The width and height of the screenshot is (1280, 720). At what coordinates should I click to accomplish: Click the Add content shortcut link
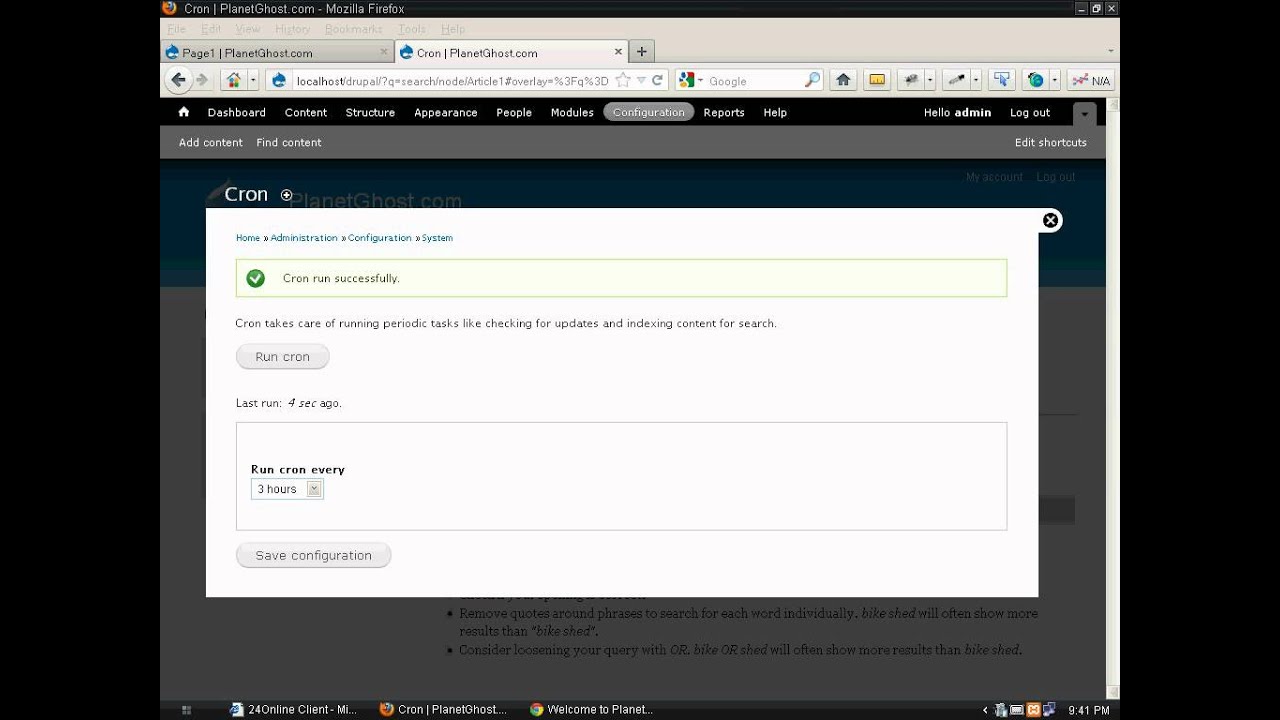[x=211, y=142]
